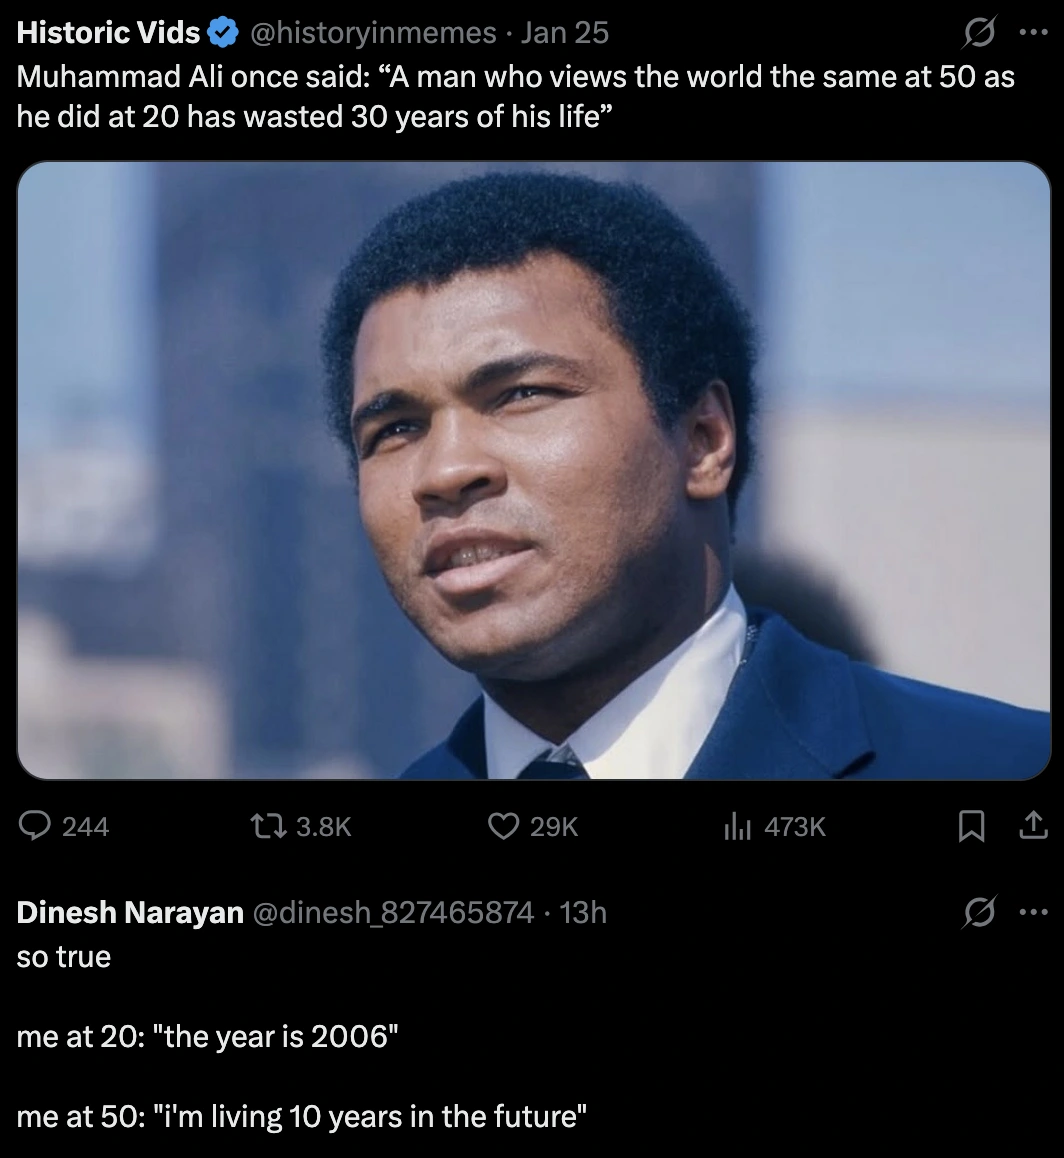Open Historic Vids profile name
This screenshot has height=1158, width=1064.
pyautogui.click(x=108, y=33)
